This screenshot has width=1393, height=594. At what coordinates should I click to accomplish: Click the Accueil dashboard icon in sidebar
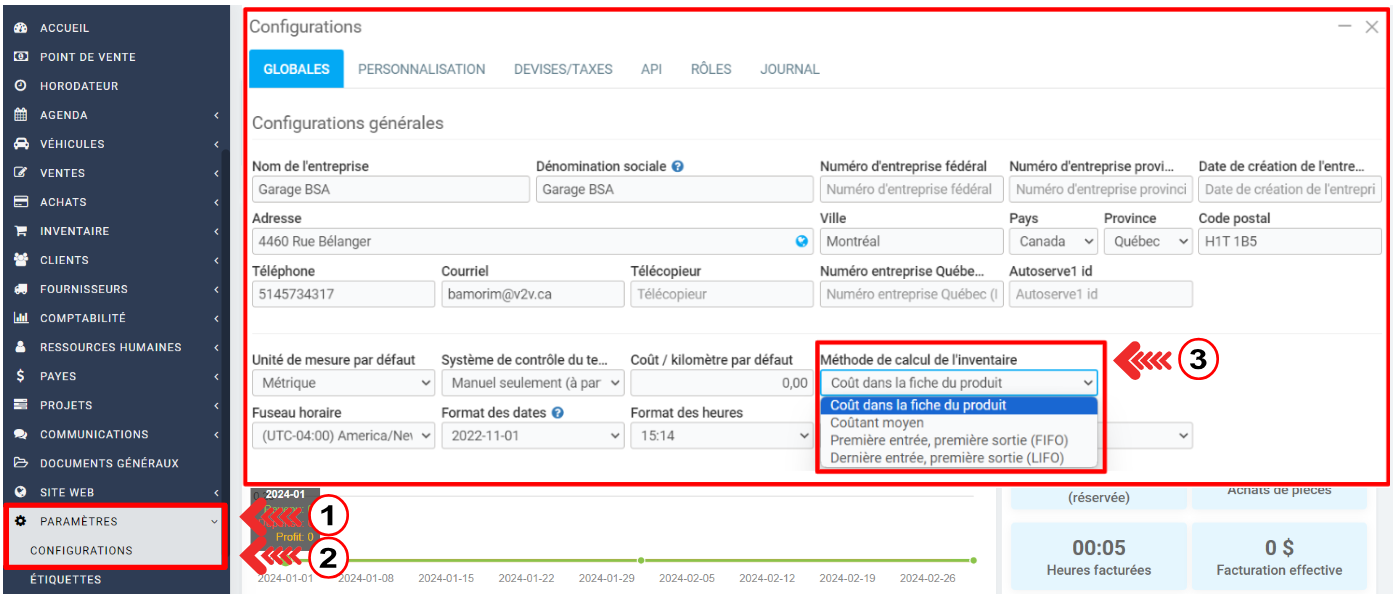(x=20, y=28)
